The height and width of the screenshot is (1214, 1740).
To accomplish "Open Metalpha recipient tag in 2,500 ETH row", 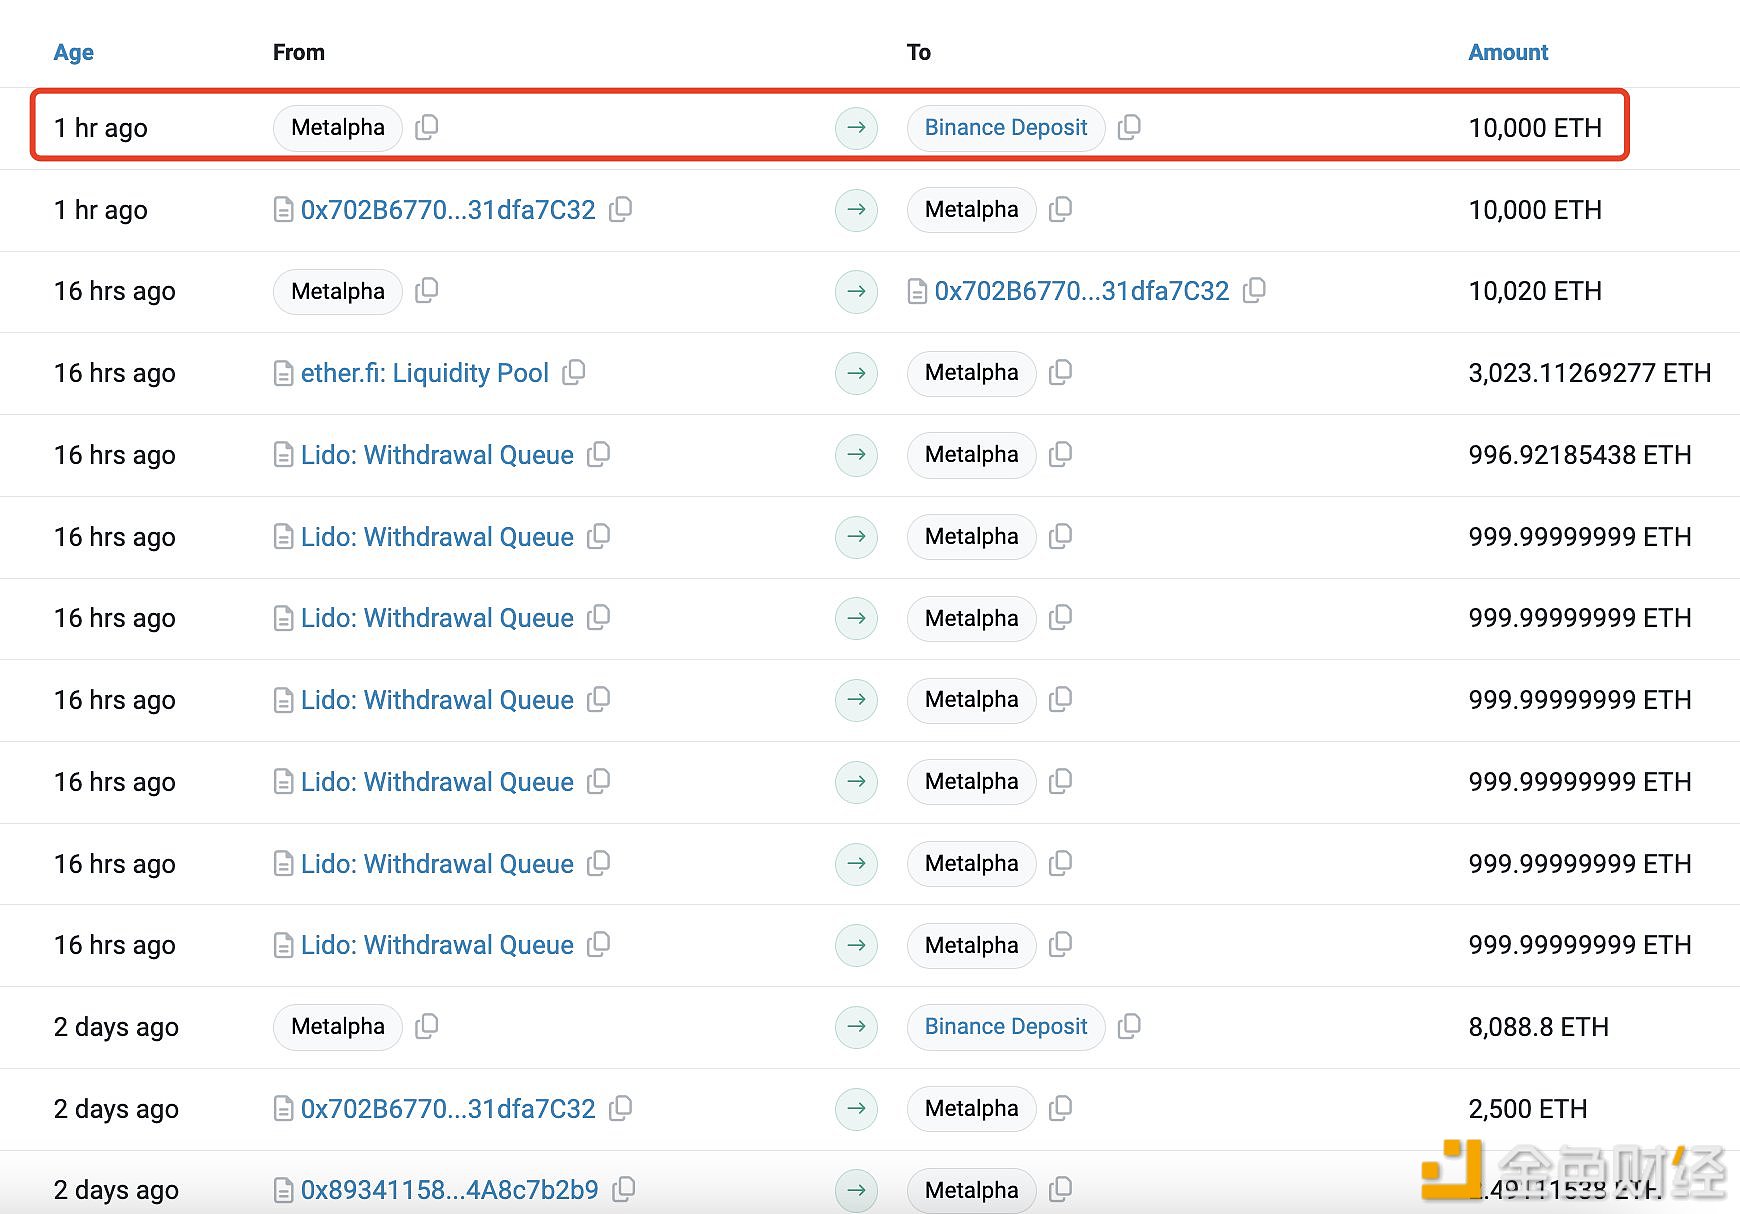I will coord(971,1109).
